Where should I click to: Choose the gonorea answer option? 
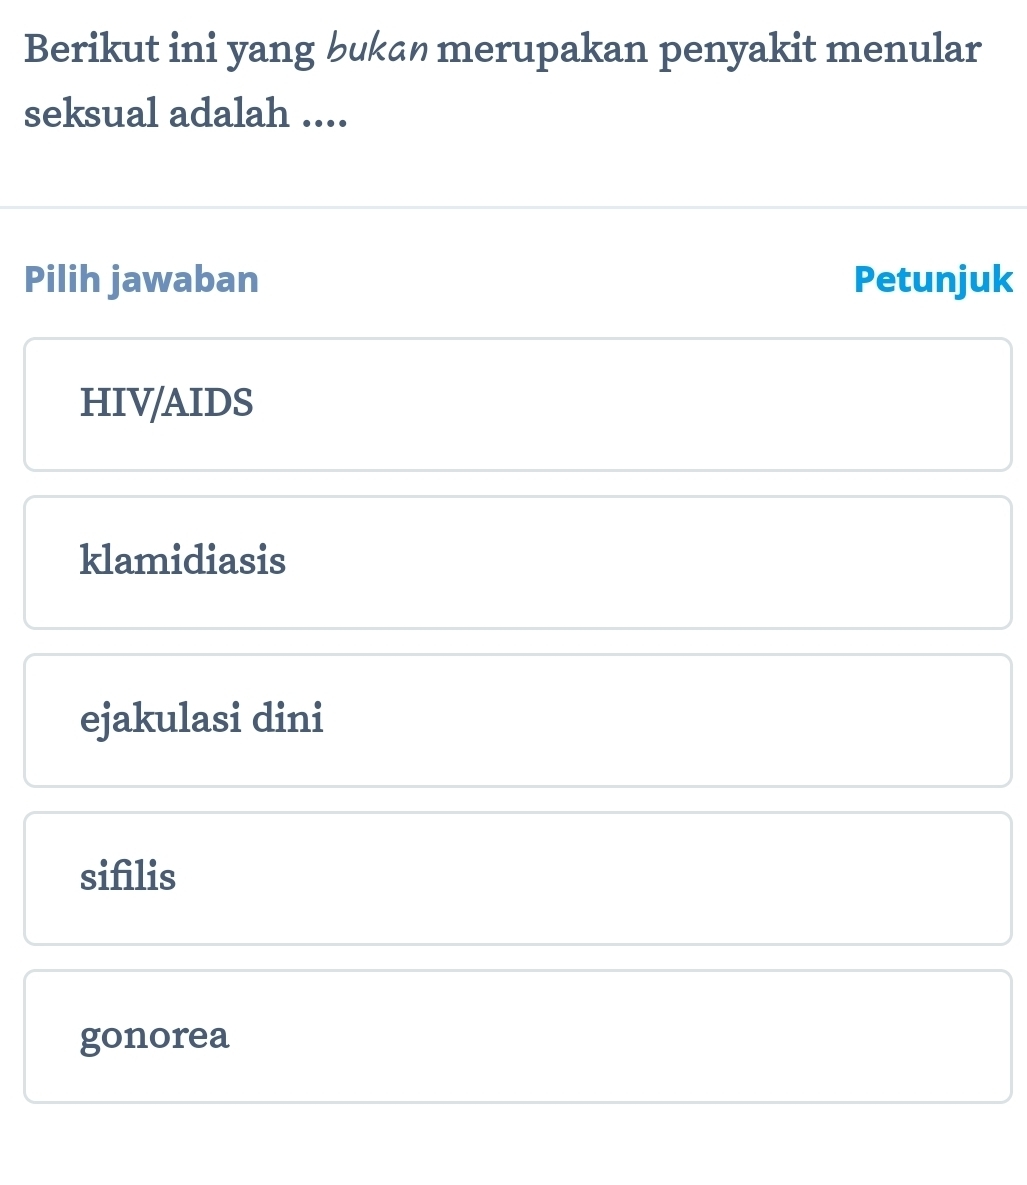(x=518, y=1036)
